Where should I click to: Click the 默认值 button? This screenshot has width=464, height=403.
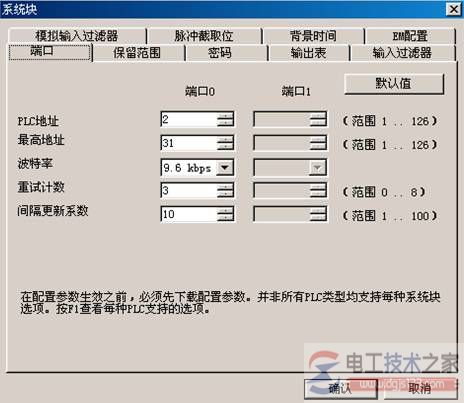[394, 84]
